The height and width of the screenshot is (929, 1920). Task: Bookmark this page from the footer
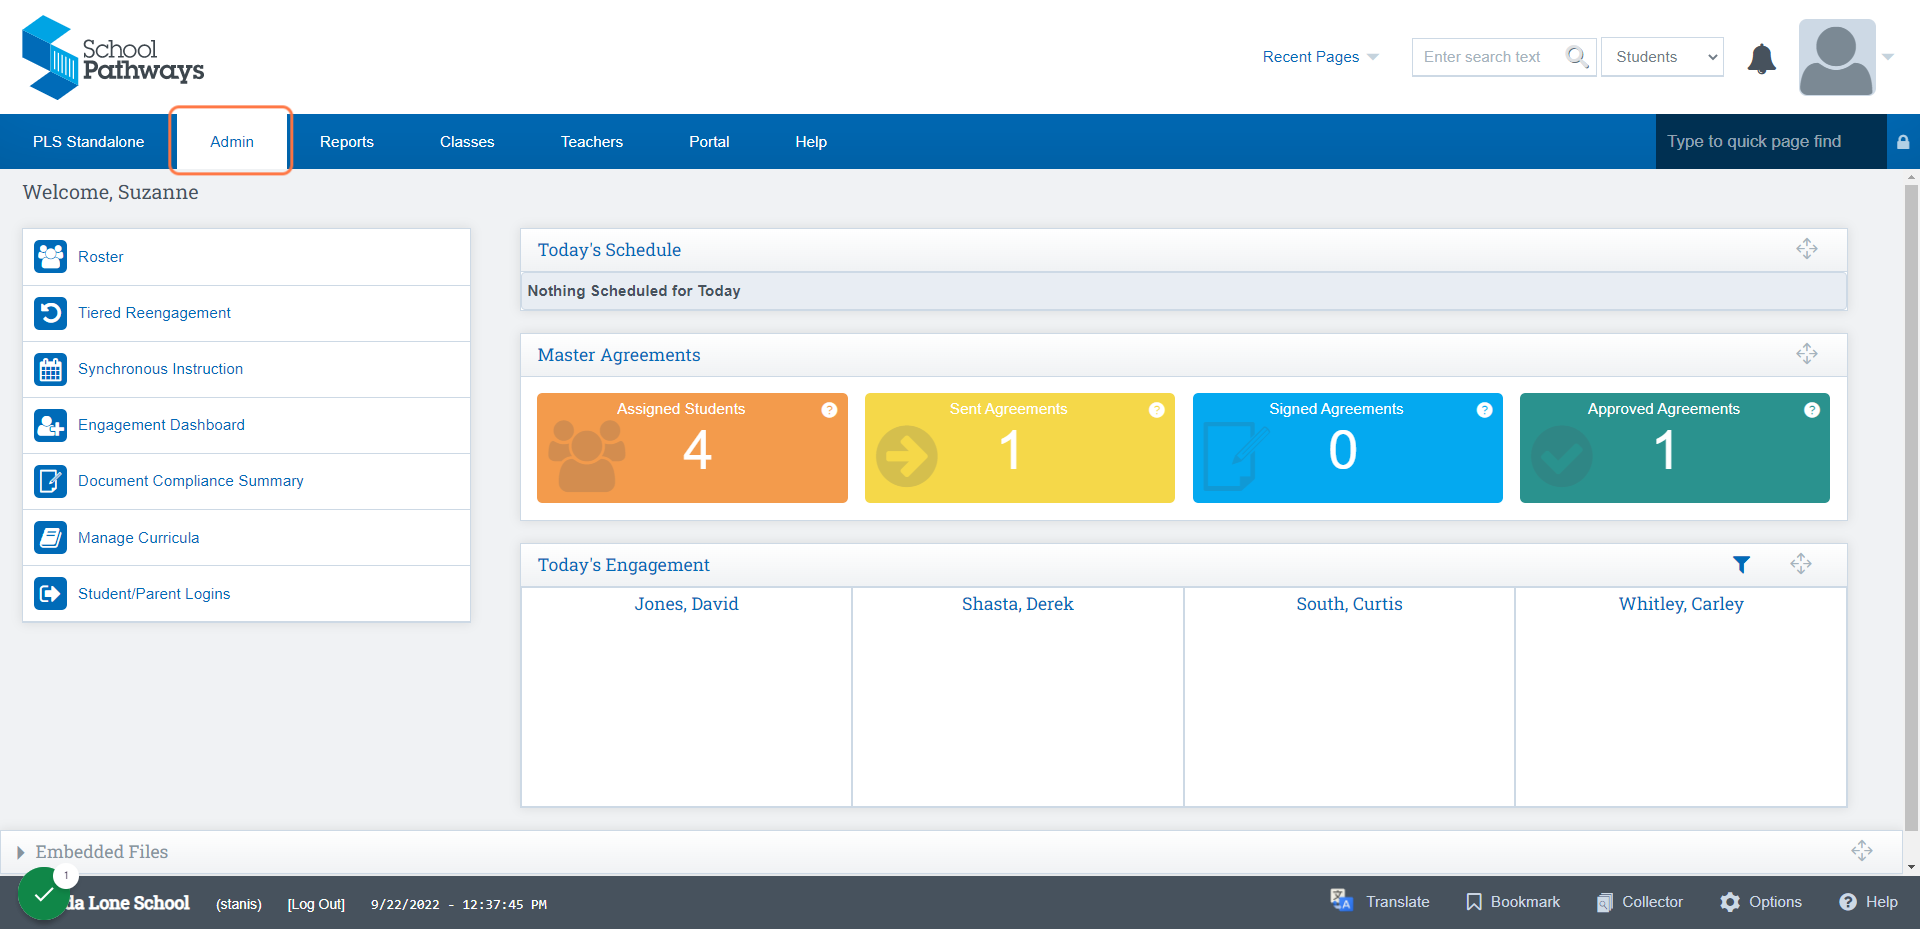(1513, 902)
